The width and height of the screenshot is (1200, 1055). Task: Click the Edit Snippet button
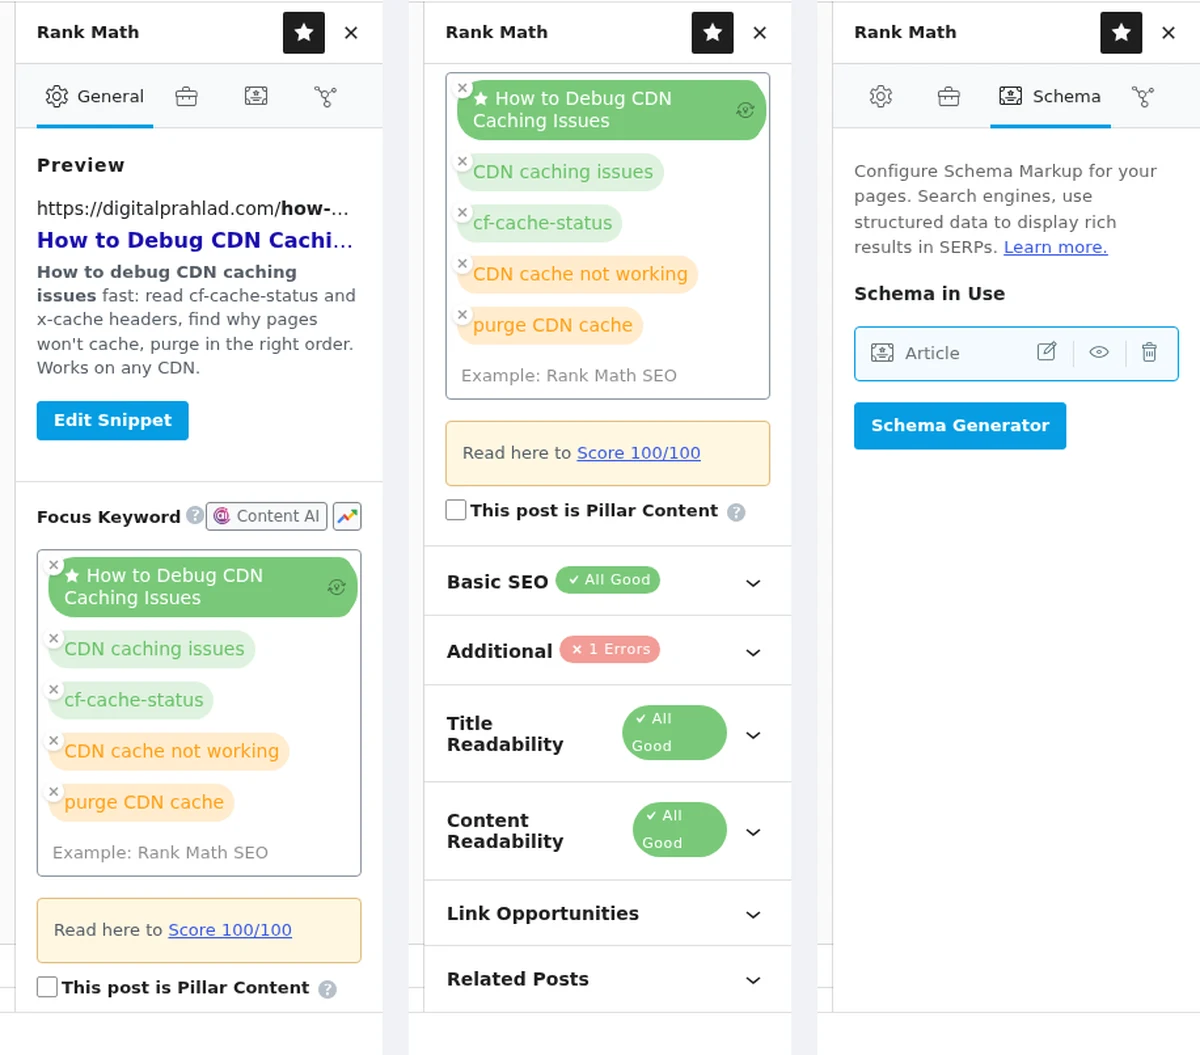(x=113, y=421)
